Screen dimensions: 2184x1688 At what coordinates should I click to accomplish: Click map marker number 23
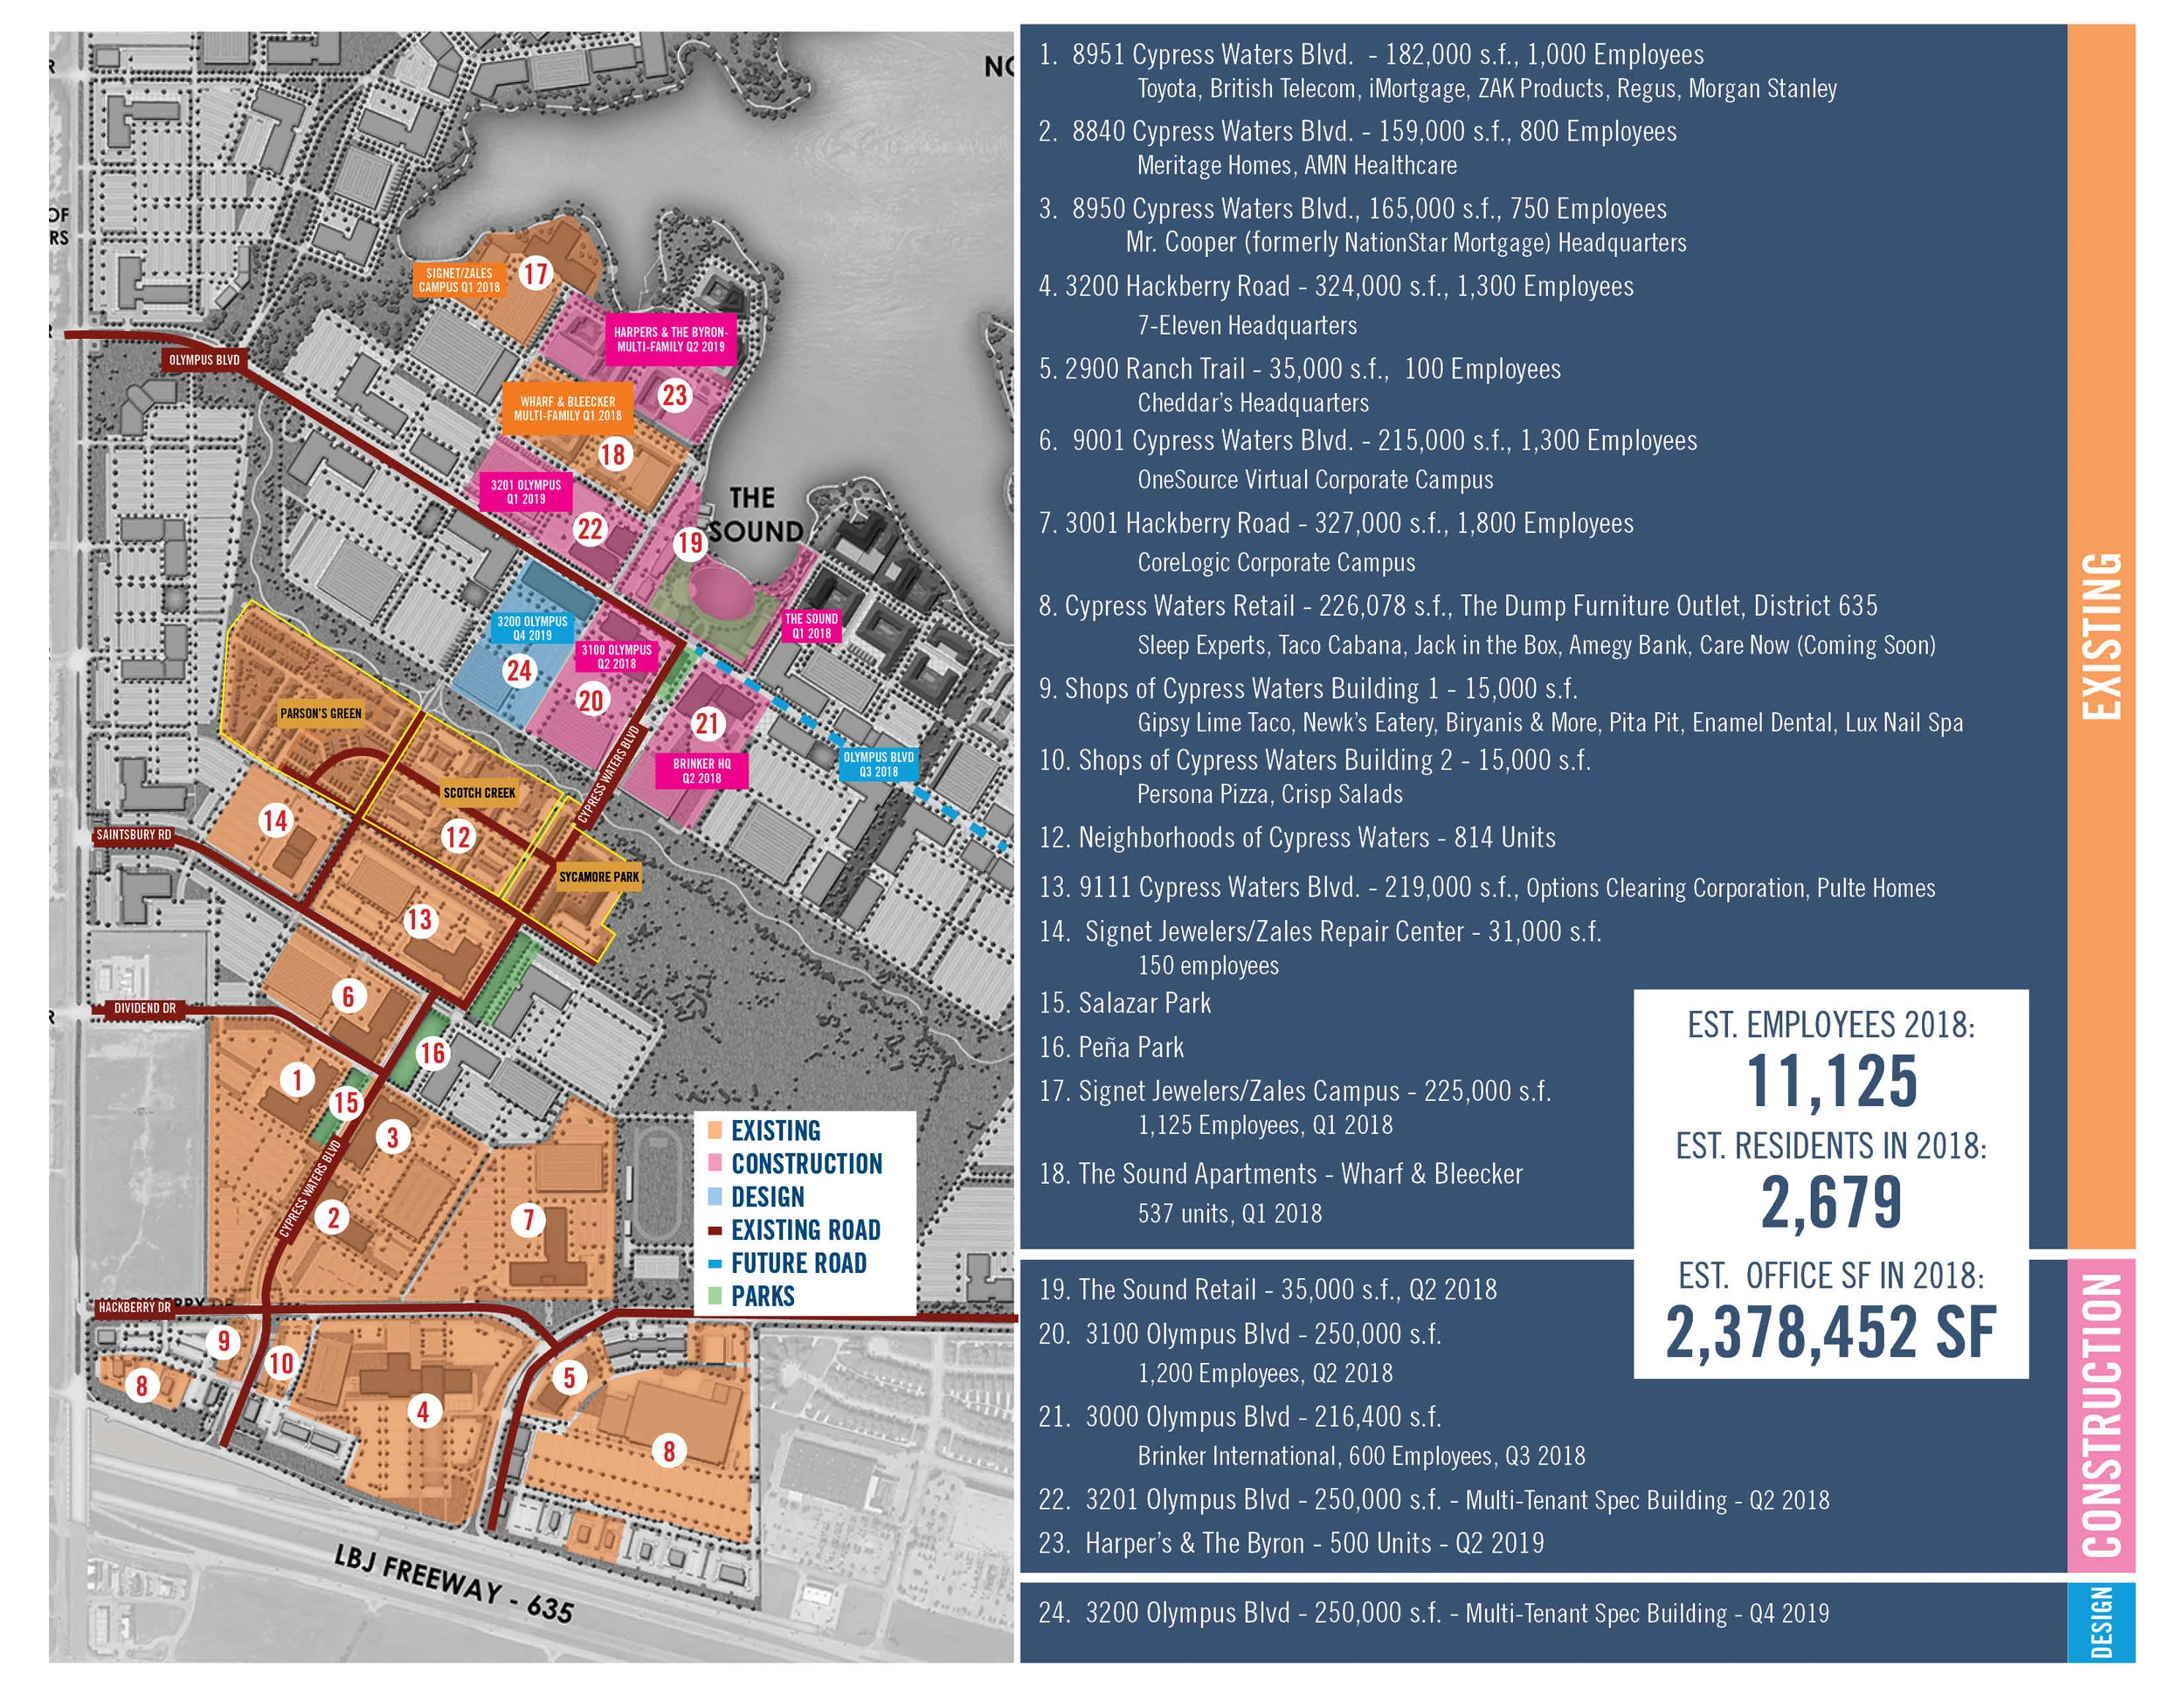coord(674,395)
